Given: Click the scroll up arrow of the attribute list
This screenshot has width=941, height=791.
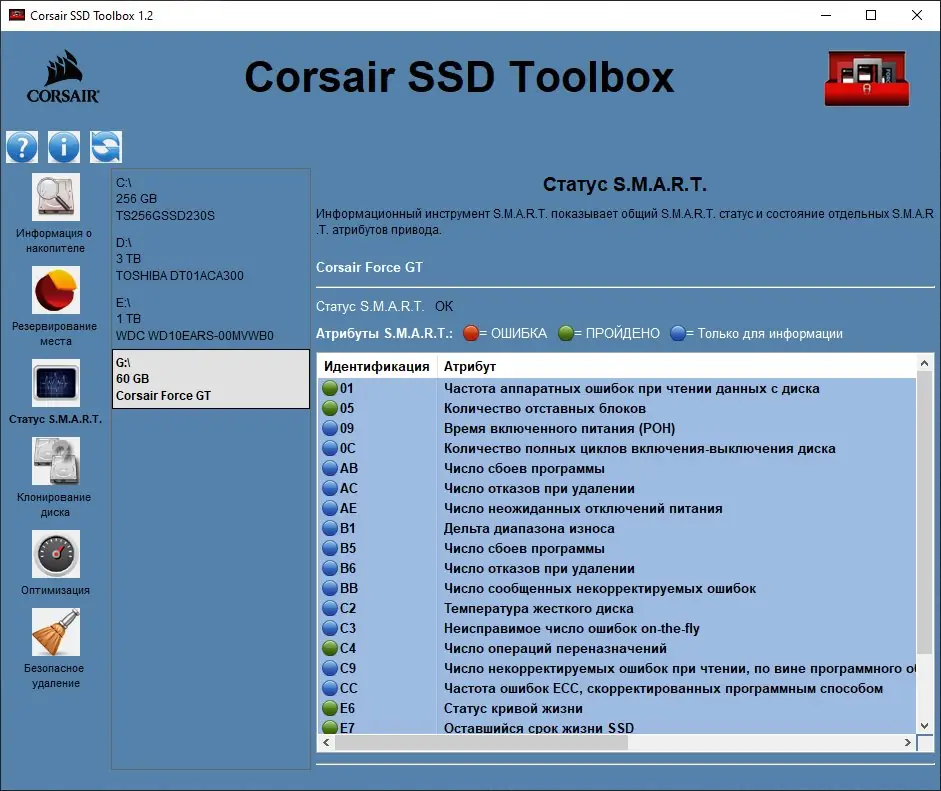Looking at the screenshot, I should pyautogui.click(x=924, y=363).
